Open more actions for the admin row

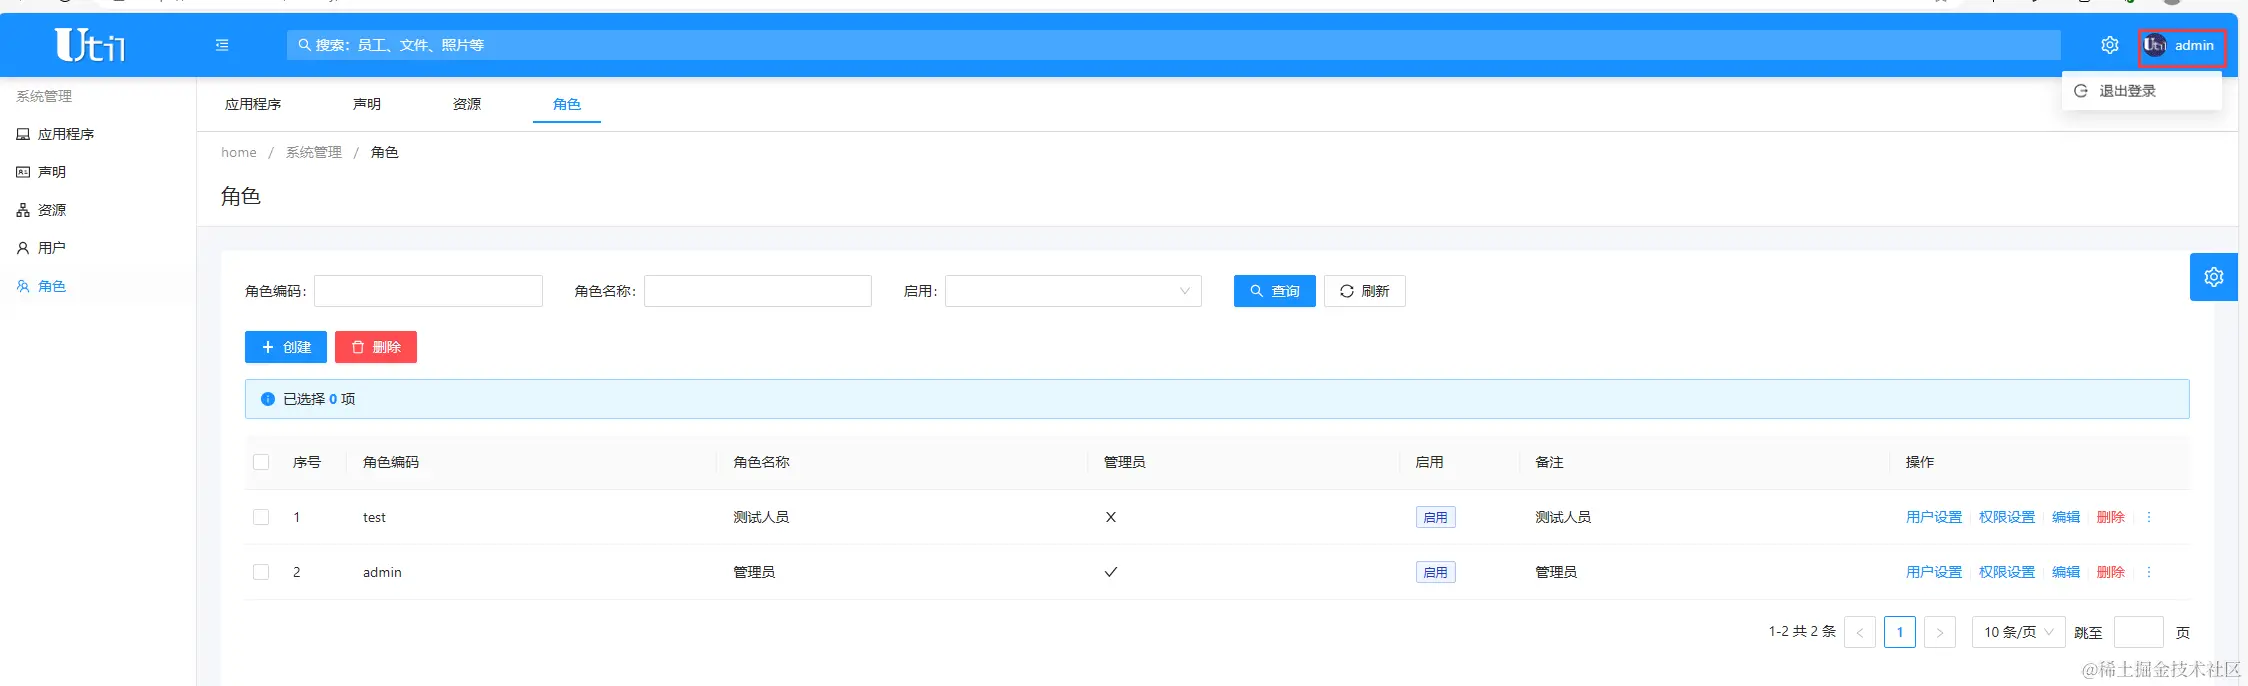[2148, 572]
